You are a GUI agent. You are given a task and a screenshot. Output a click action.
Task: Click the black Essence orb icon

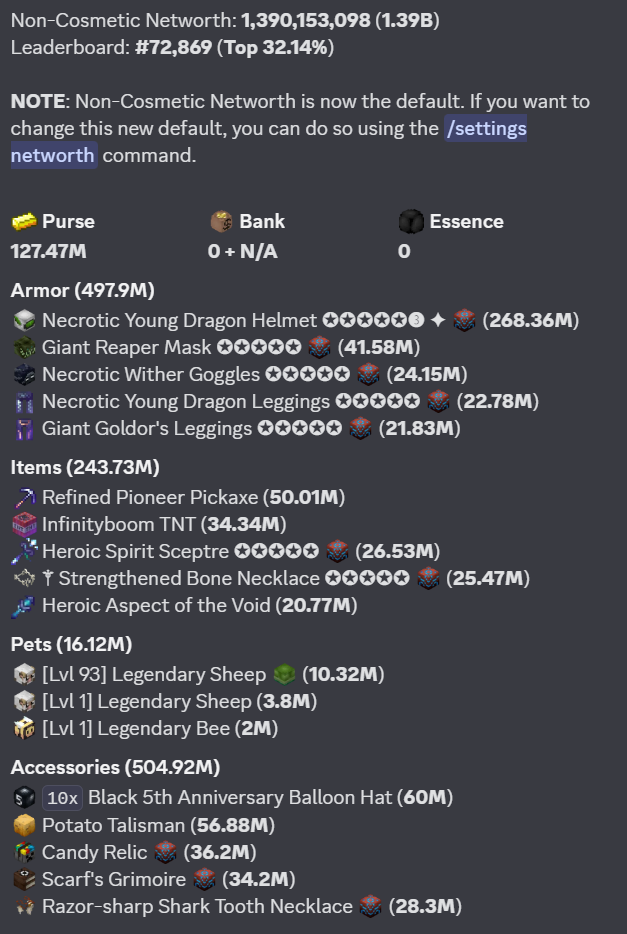[x=411, y=222]
